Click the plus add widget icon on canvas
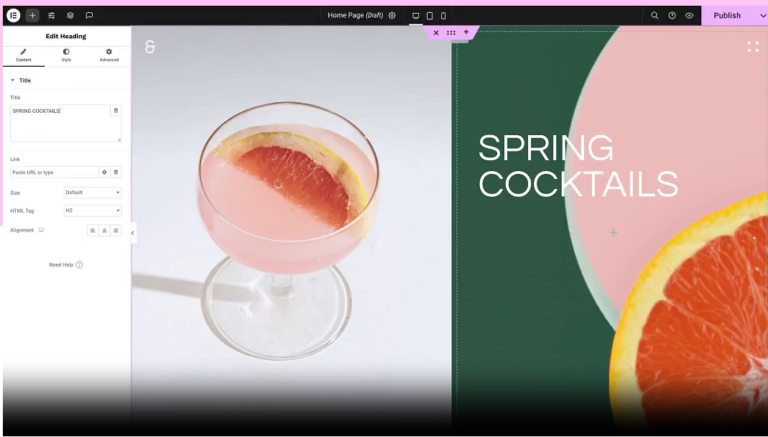This screenshot has width=768, height=437. (x=614, y=233)
